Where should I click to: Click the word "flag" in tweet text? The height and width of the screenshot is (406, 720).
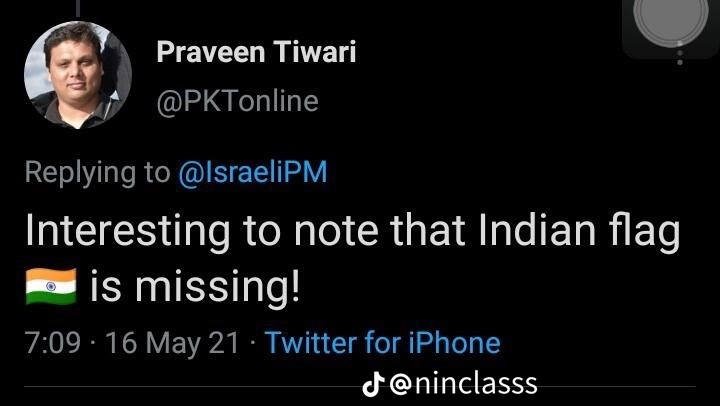pyautogui.click(x=649, y=233)
